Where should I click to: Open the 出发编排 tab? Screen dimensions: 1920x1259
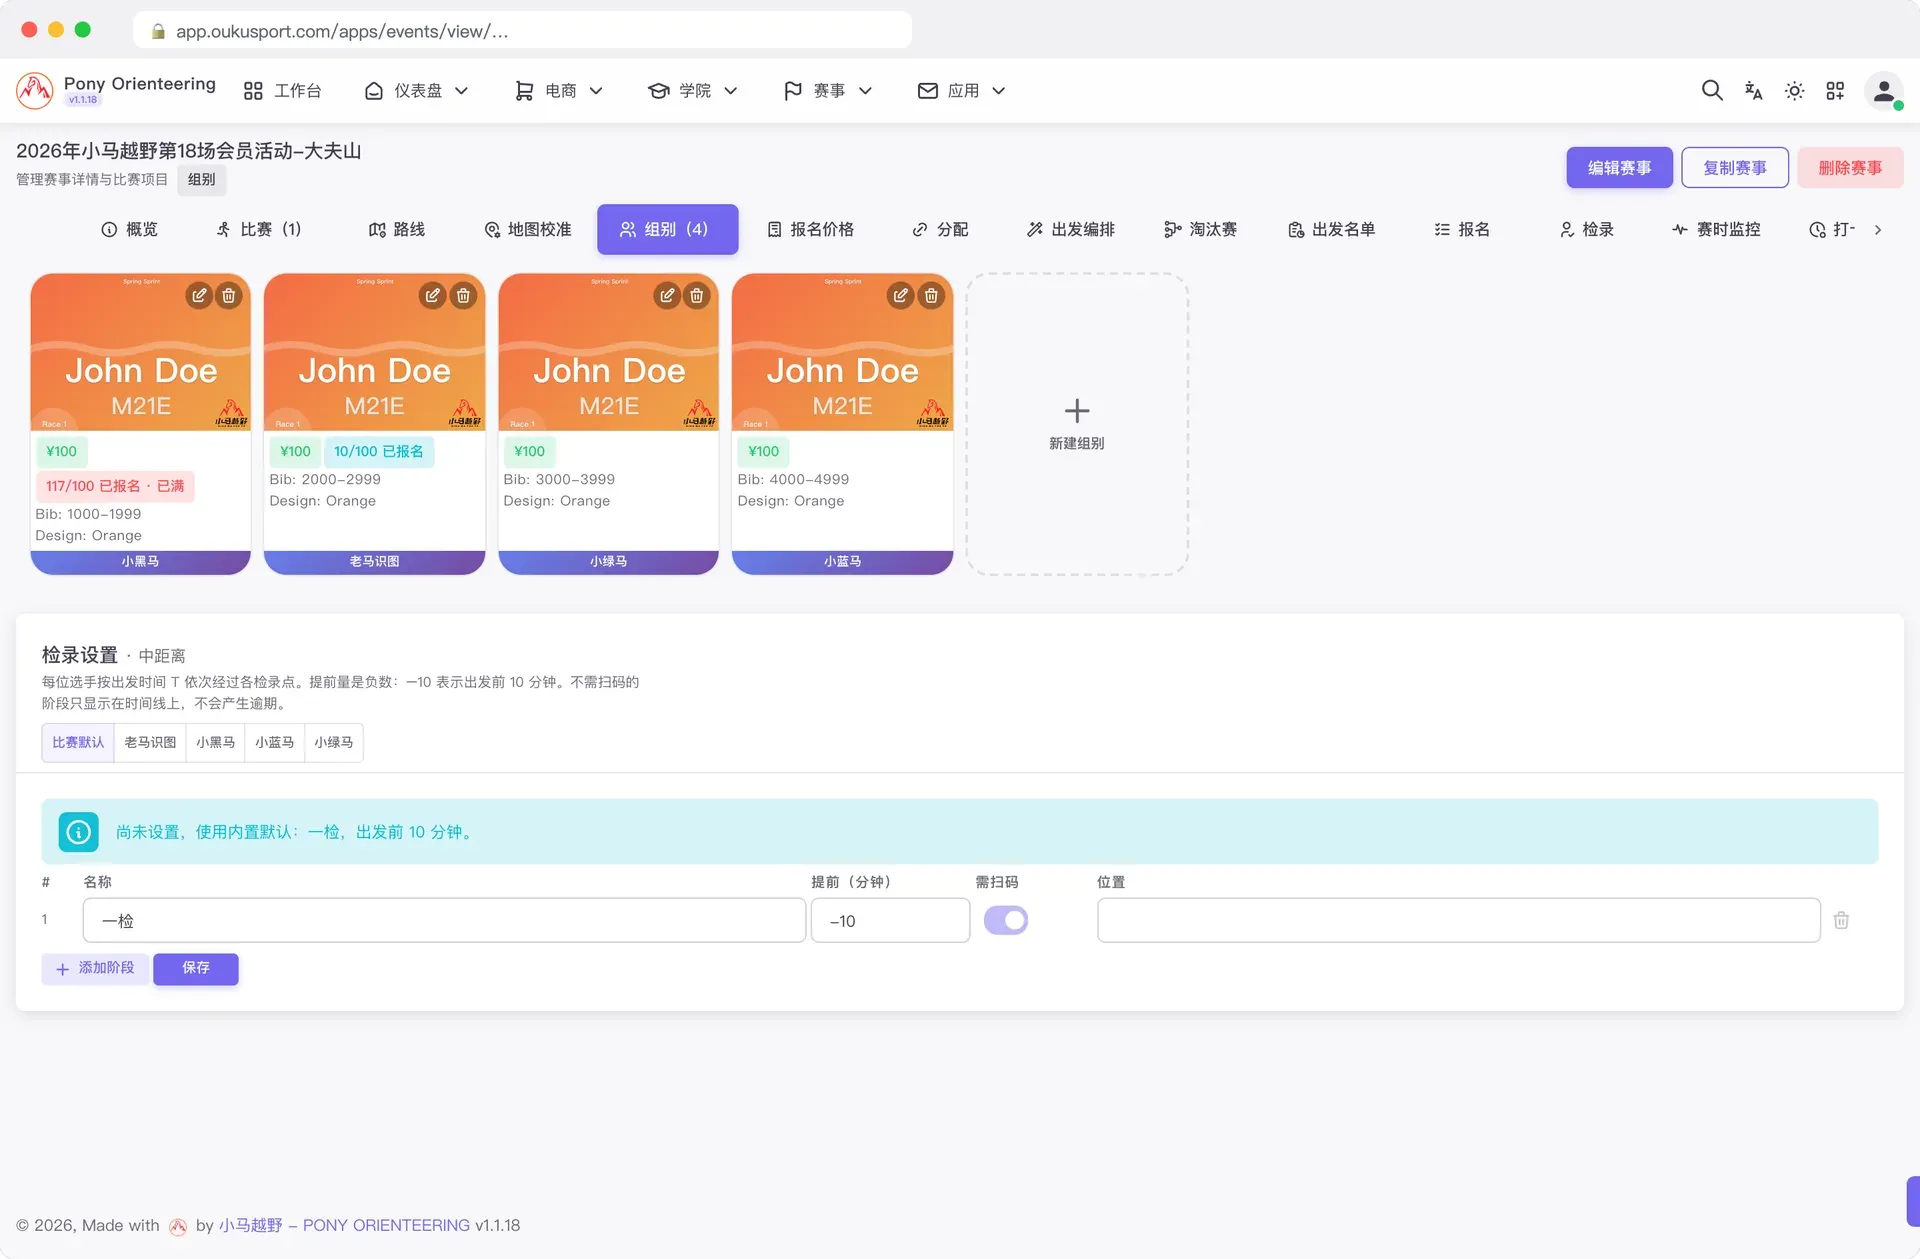[x=1071, y=230]
